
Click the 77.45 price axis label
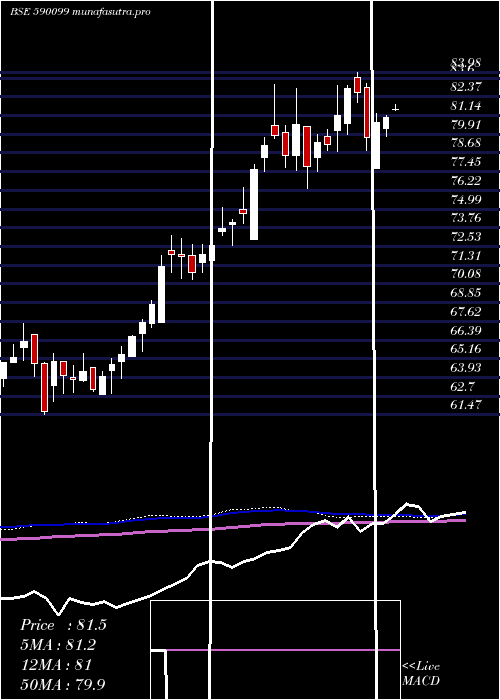[x=466, y=162]
